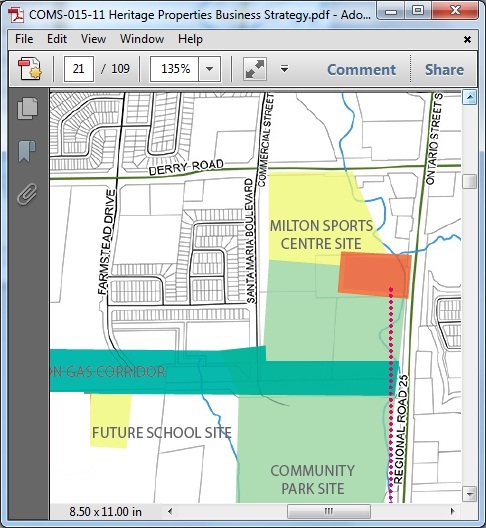
Task: Click the REGIONAL ROAD 25 label
Action: [x=401, y=429]
